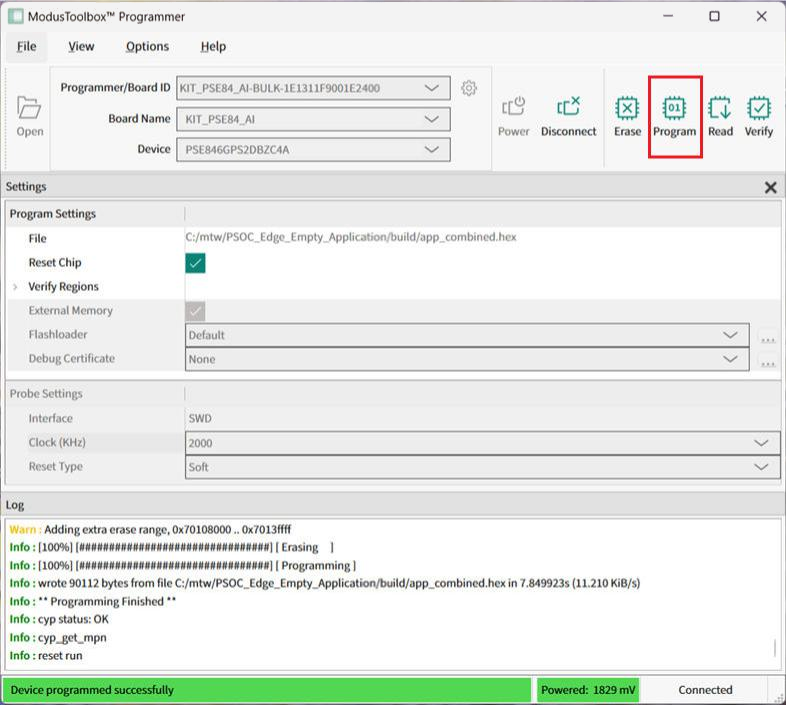
Task: Open the Device dropdown
Action: [x=313, y=149]
